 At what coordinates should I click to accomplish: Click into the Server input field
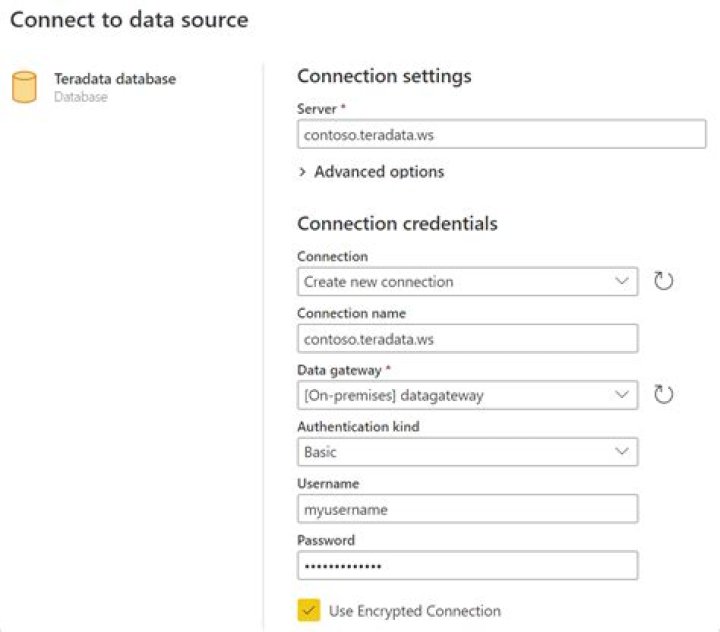[501, 134]
